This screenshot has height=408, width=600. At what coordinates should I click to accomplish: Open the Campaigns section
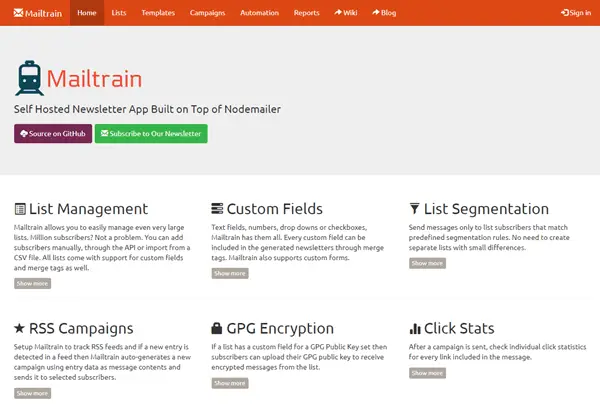pos(207,13)
